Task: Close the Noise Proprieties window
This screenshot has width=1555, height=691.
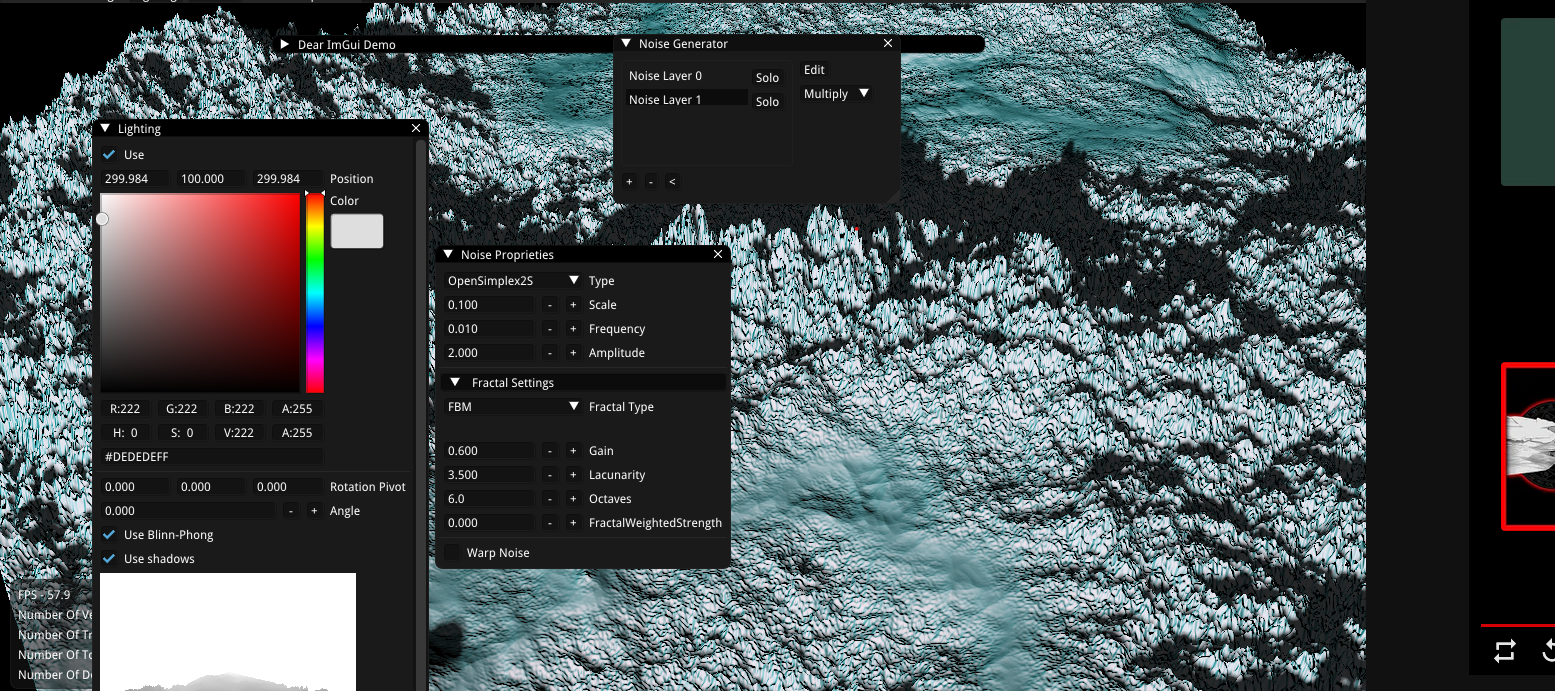Action: click(x=718, y=255)
